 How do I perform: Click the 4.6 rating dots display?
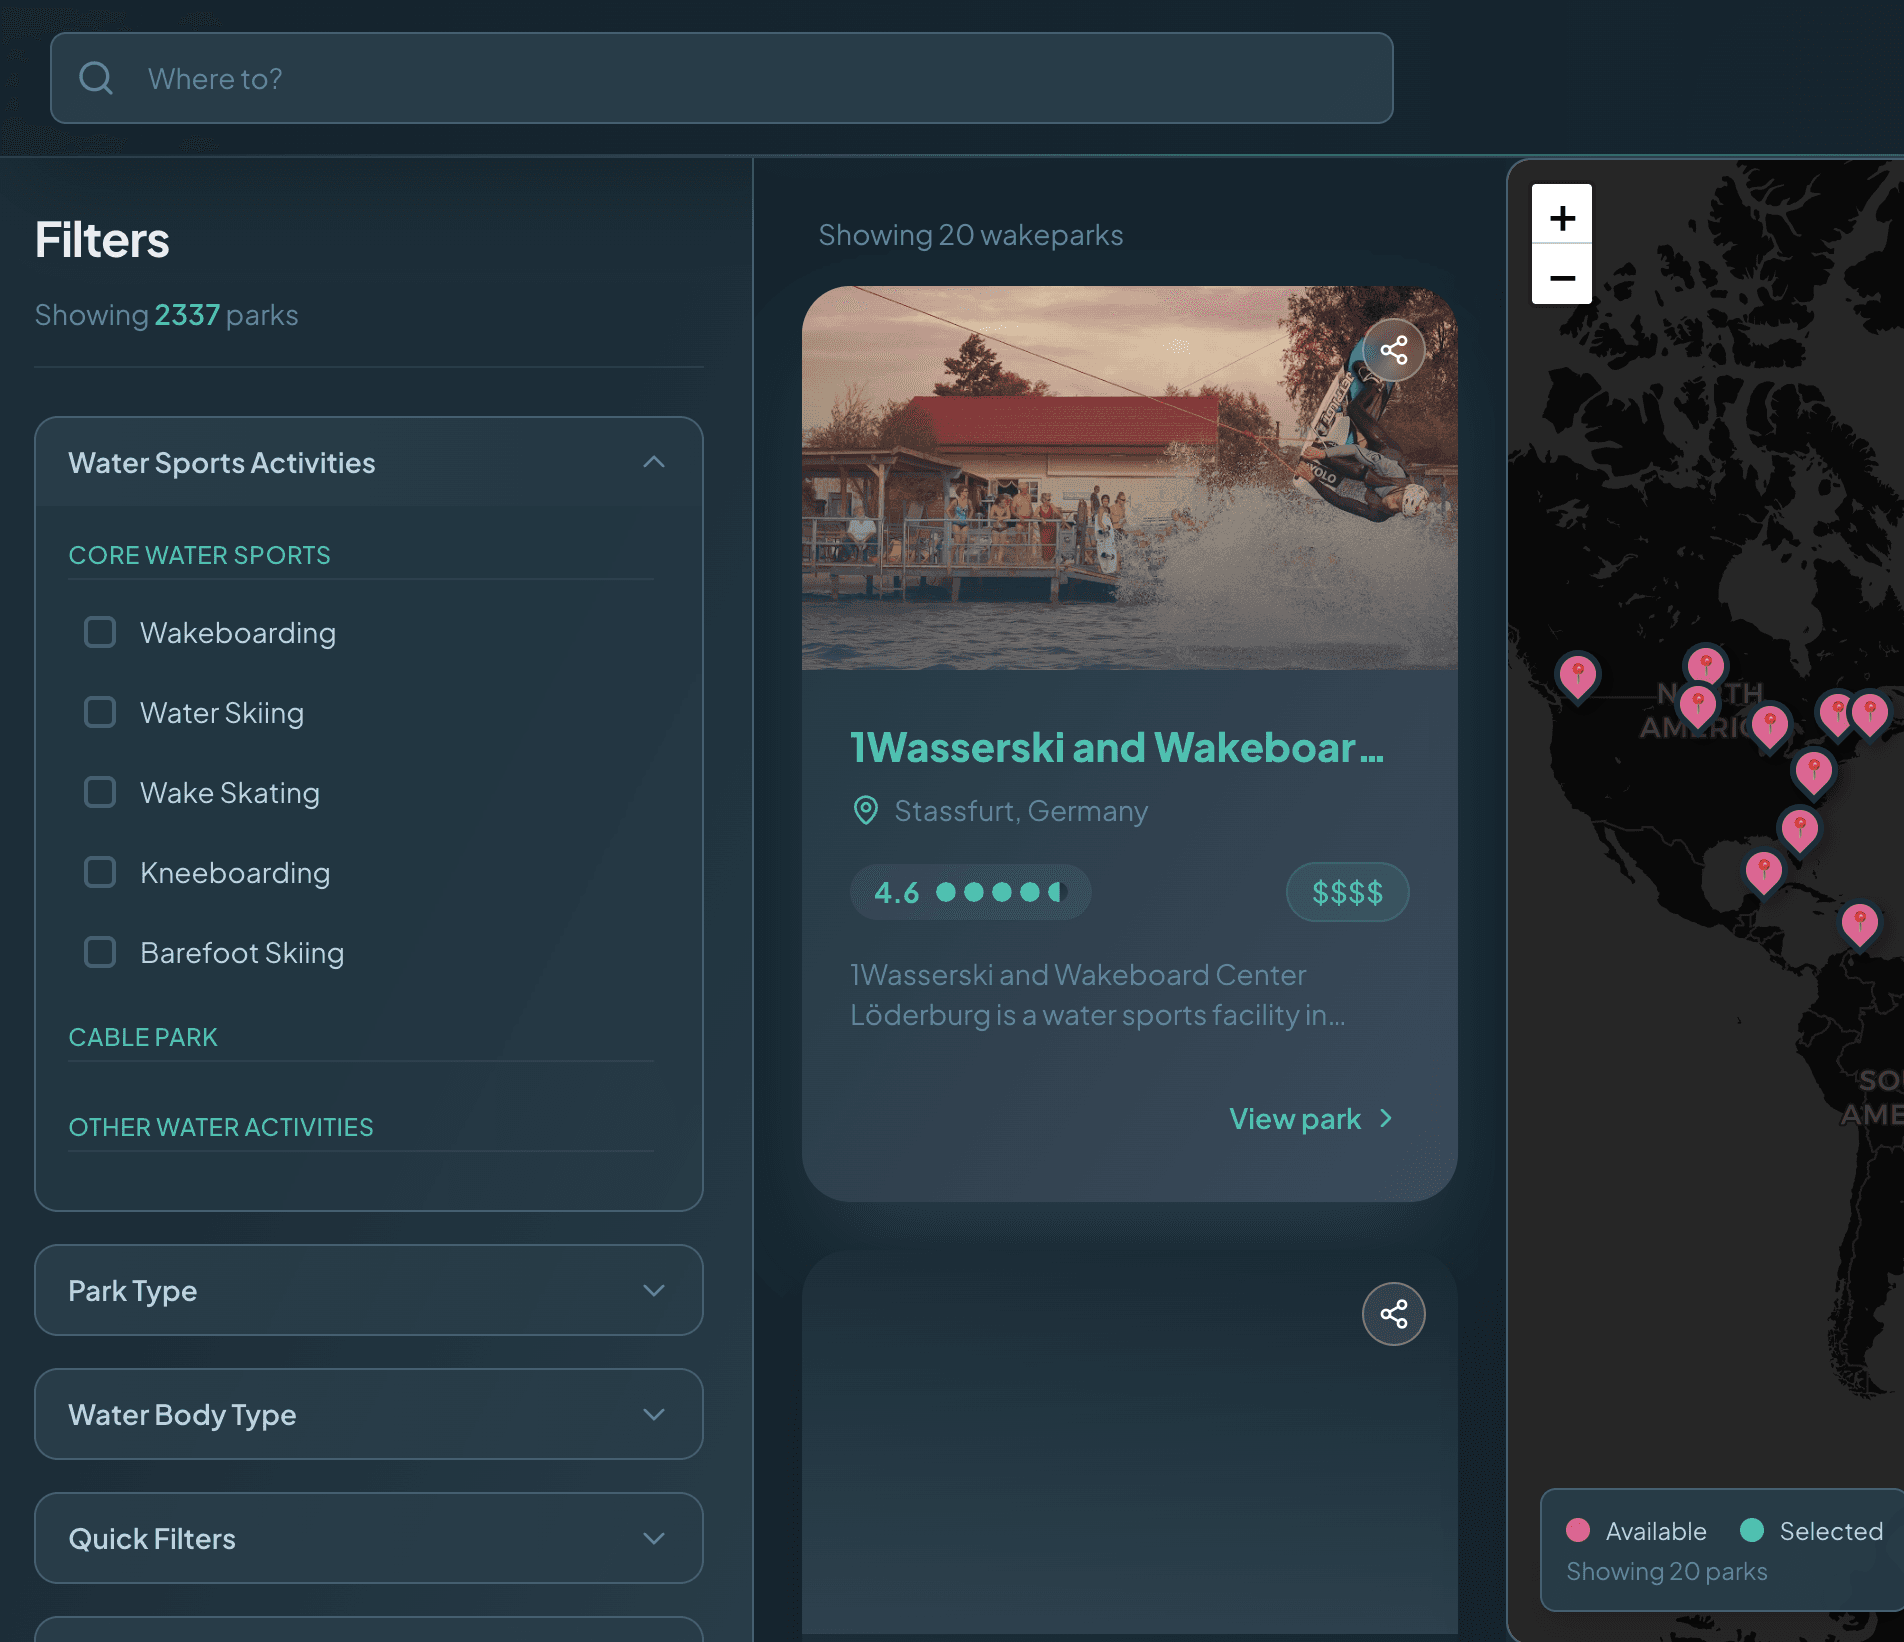(x=969, y=891)
